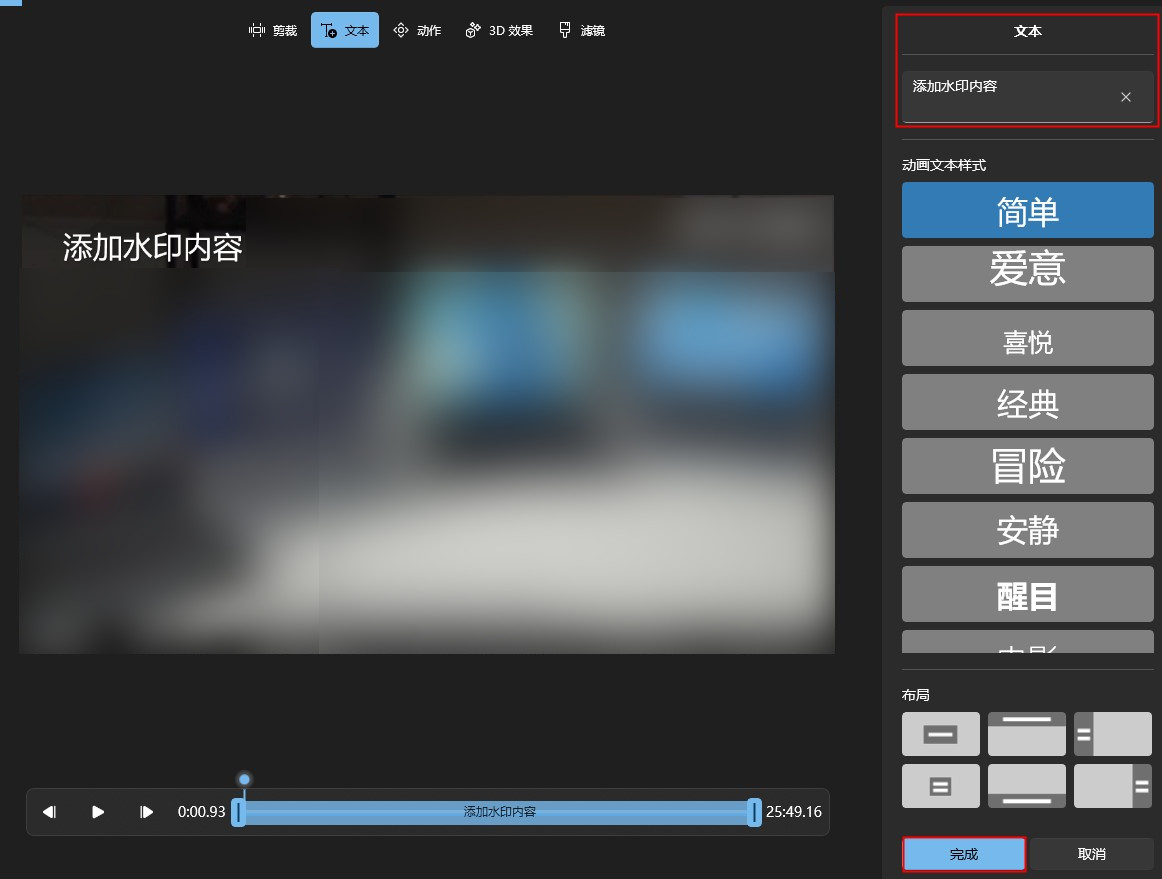Select the small centered text layout

[940, 786]
